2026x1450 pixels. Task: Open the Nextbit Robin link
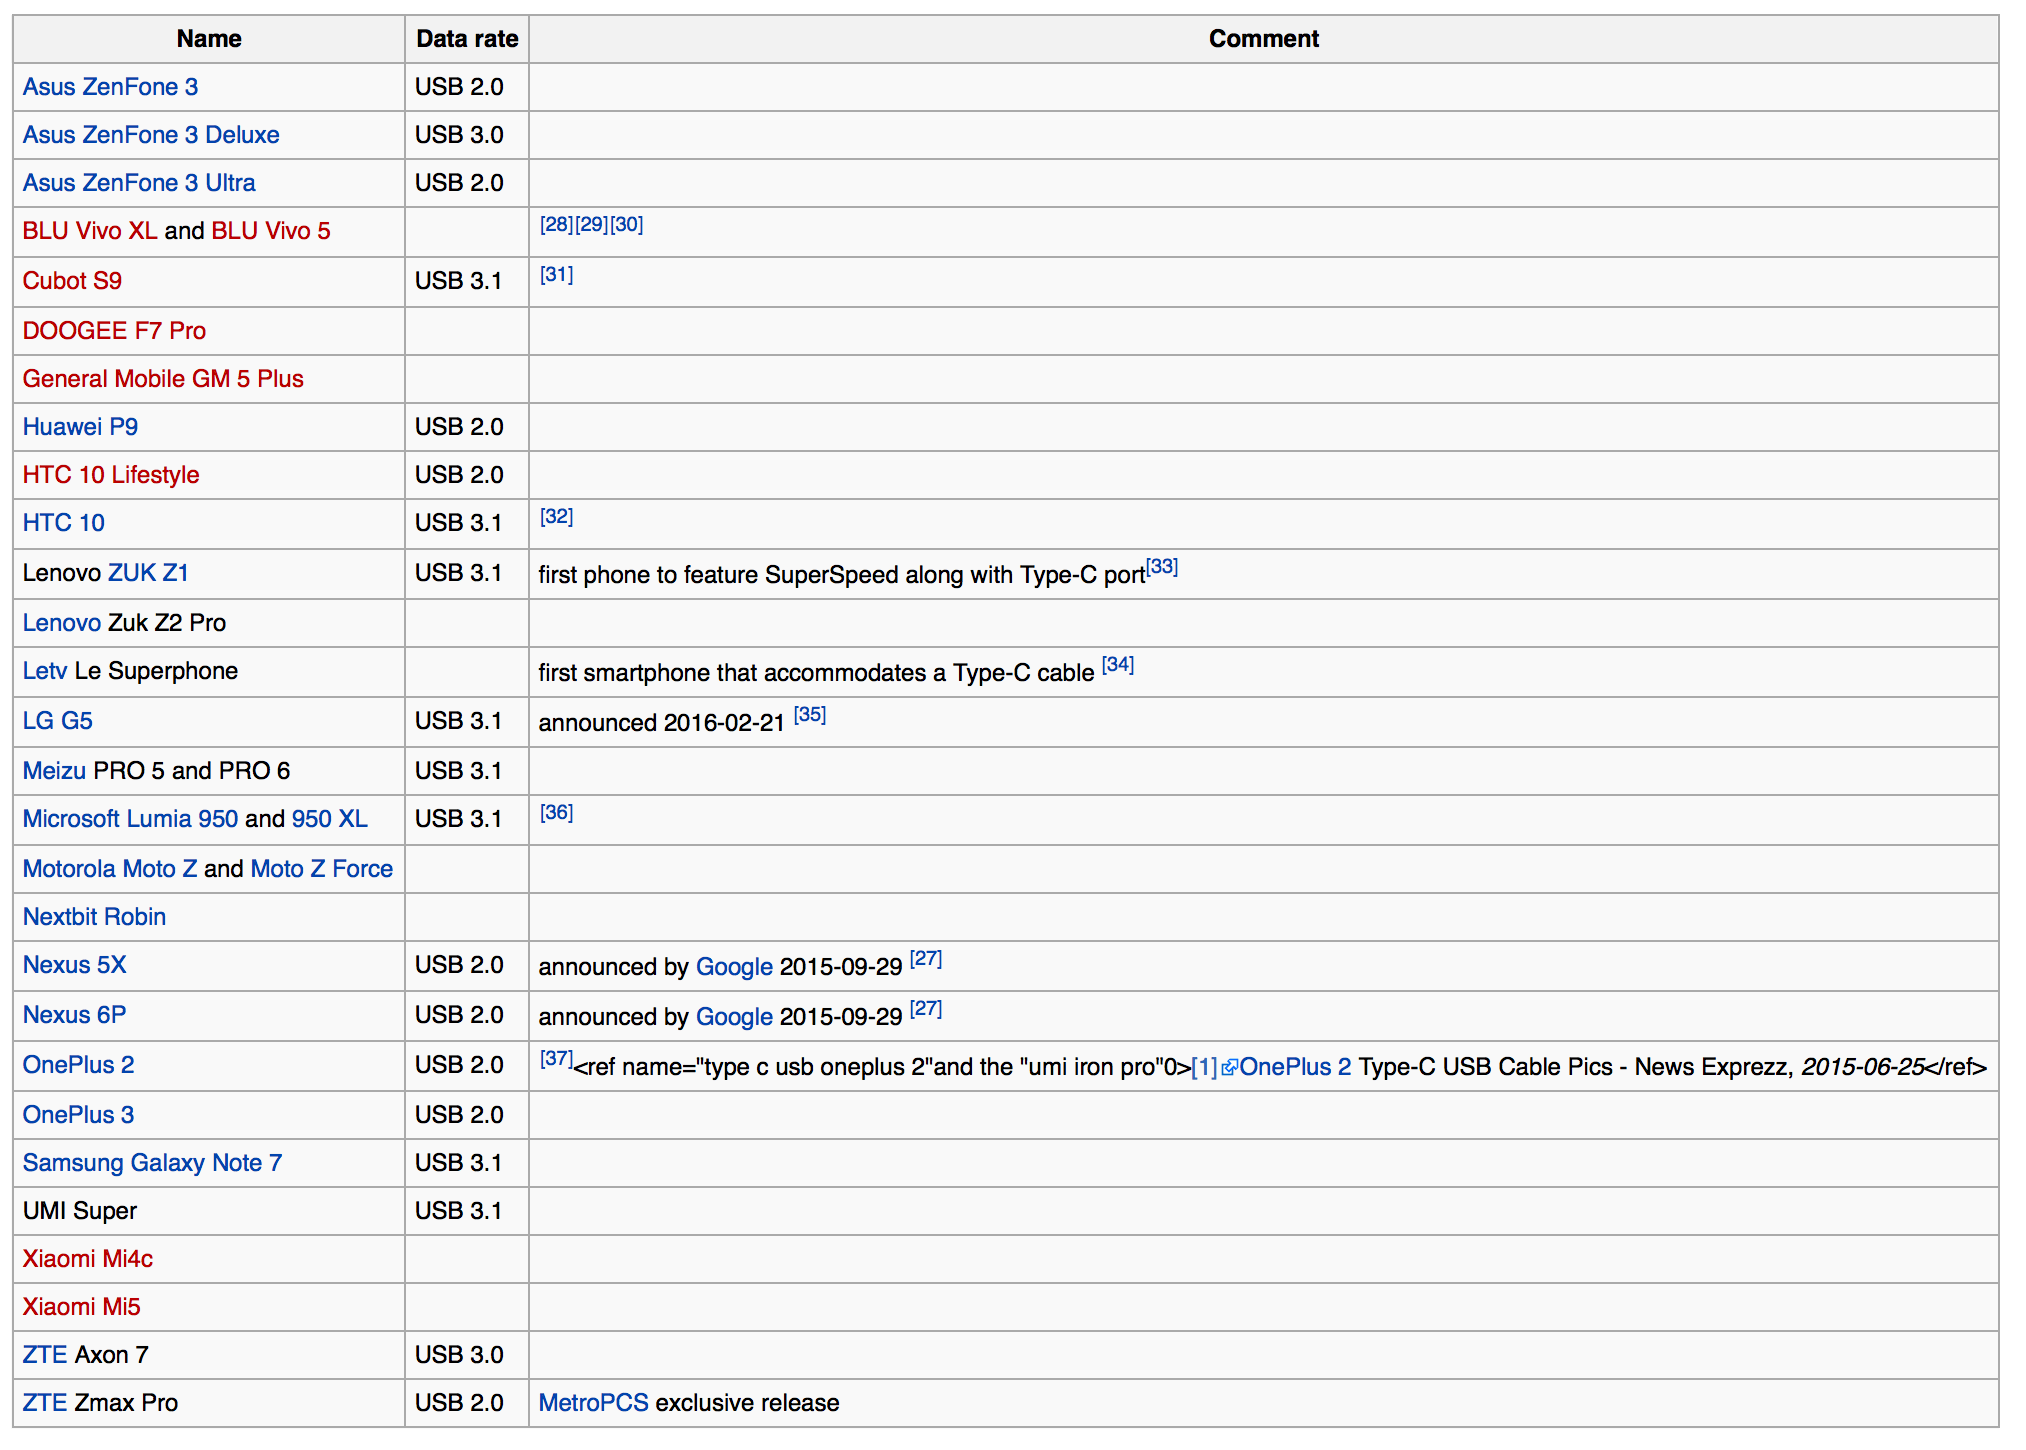[x=95, y=917]
